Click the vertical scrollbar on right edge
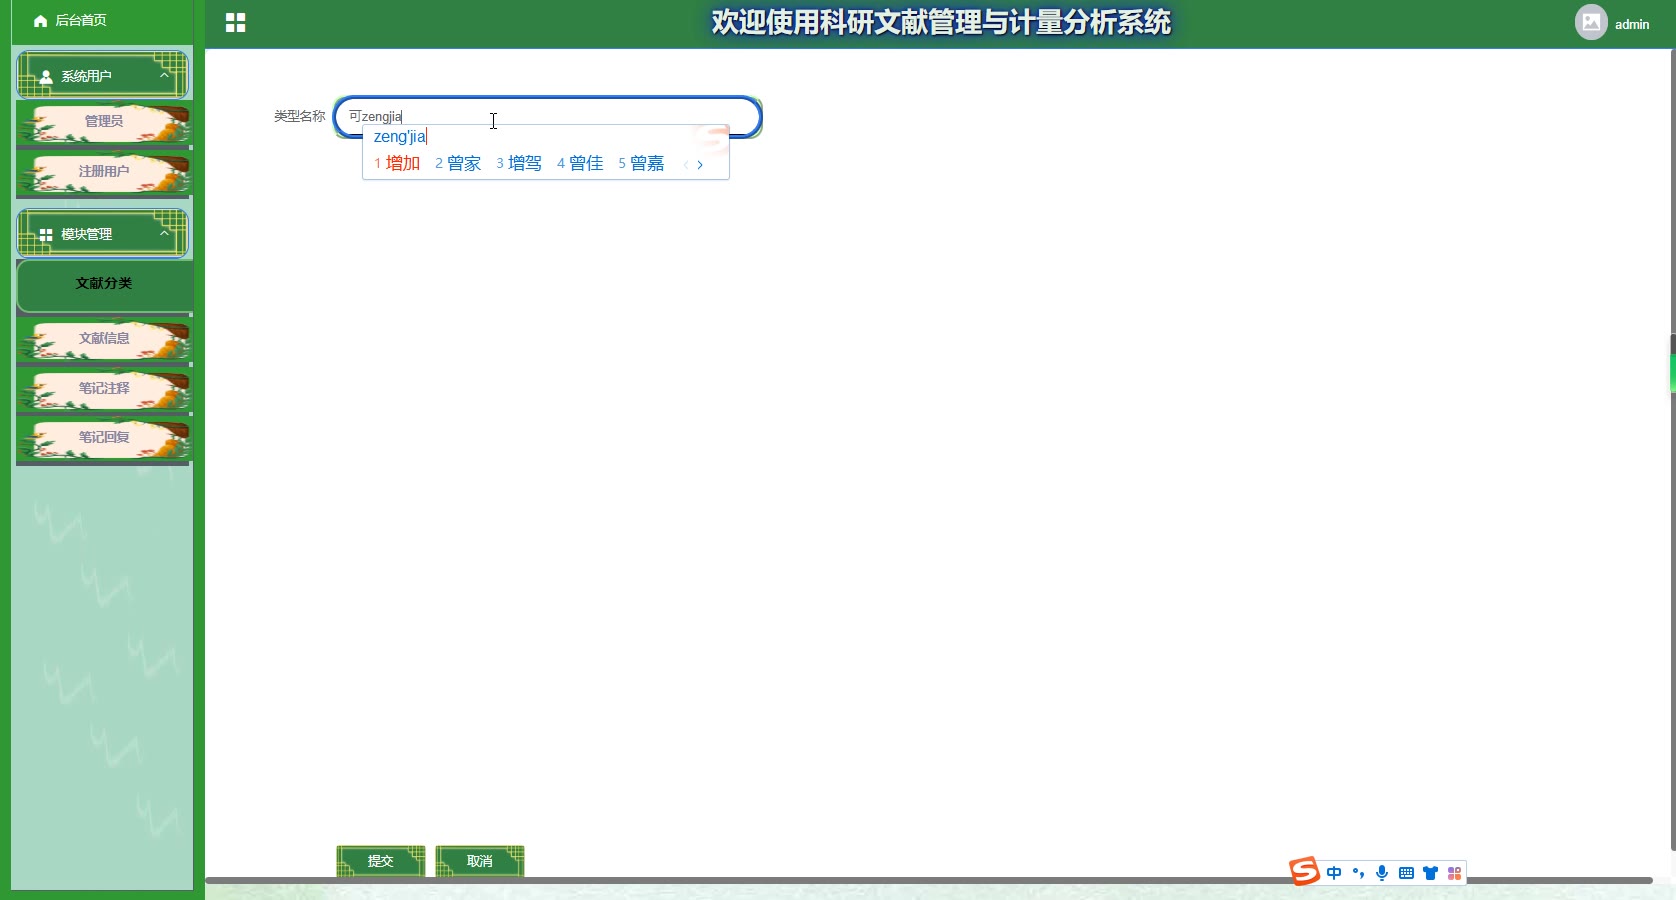Viewport: 1676px width, 900px height. (1672, 450)
